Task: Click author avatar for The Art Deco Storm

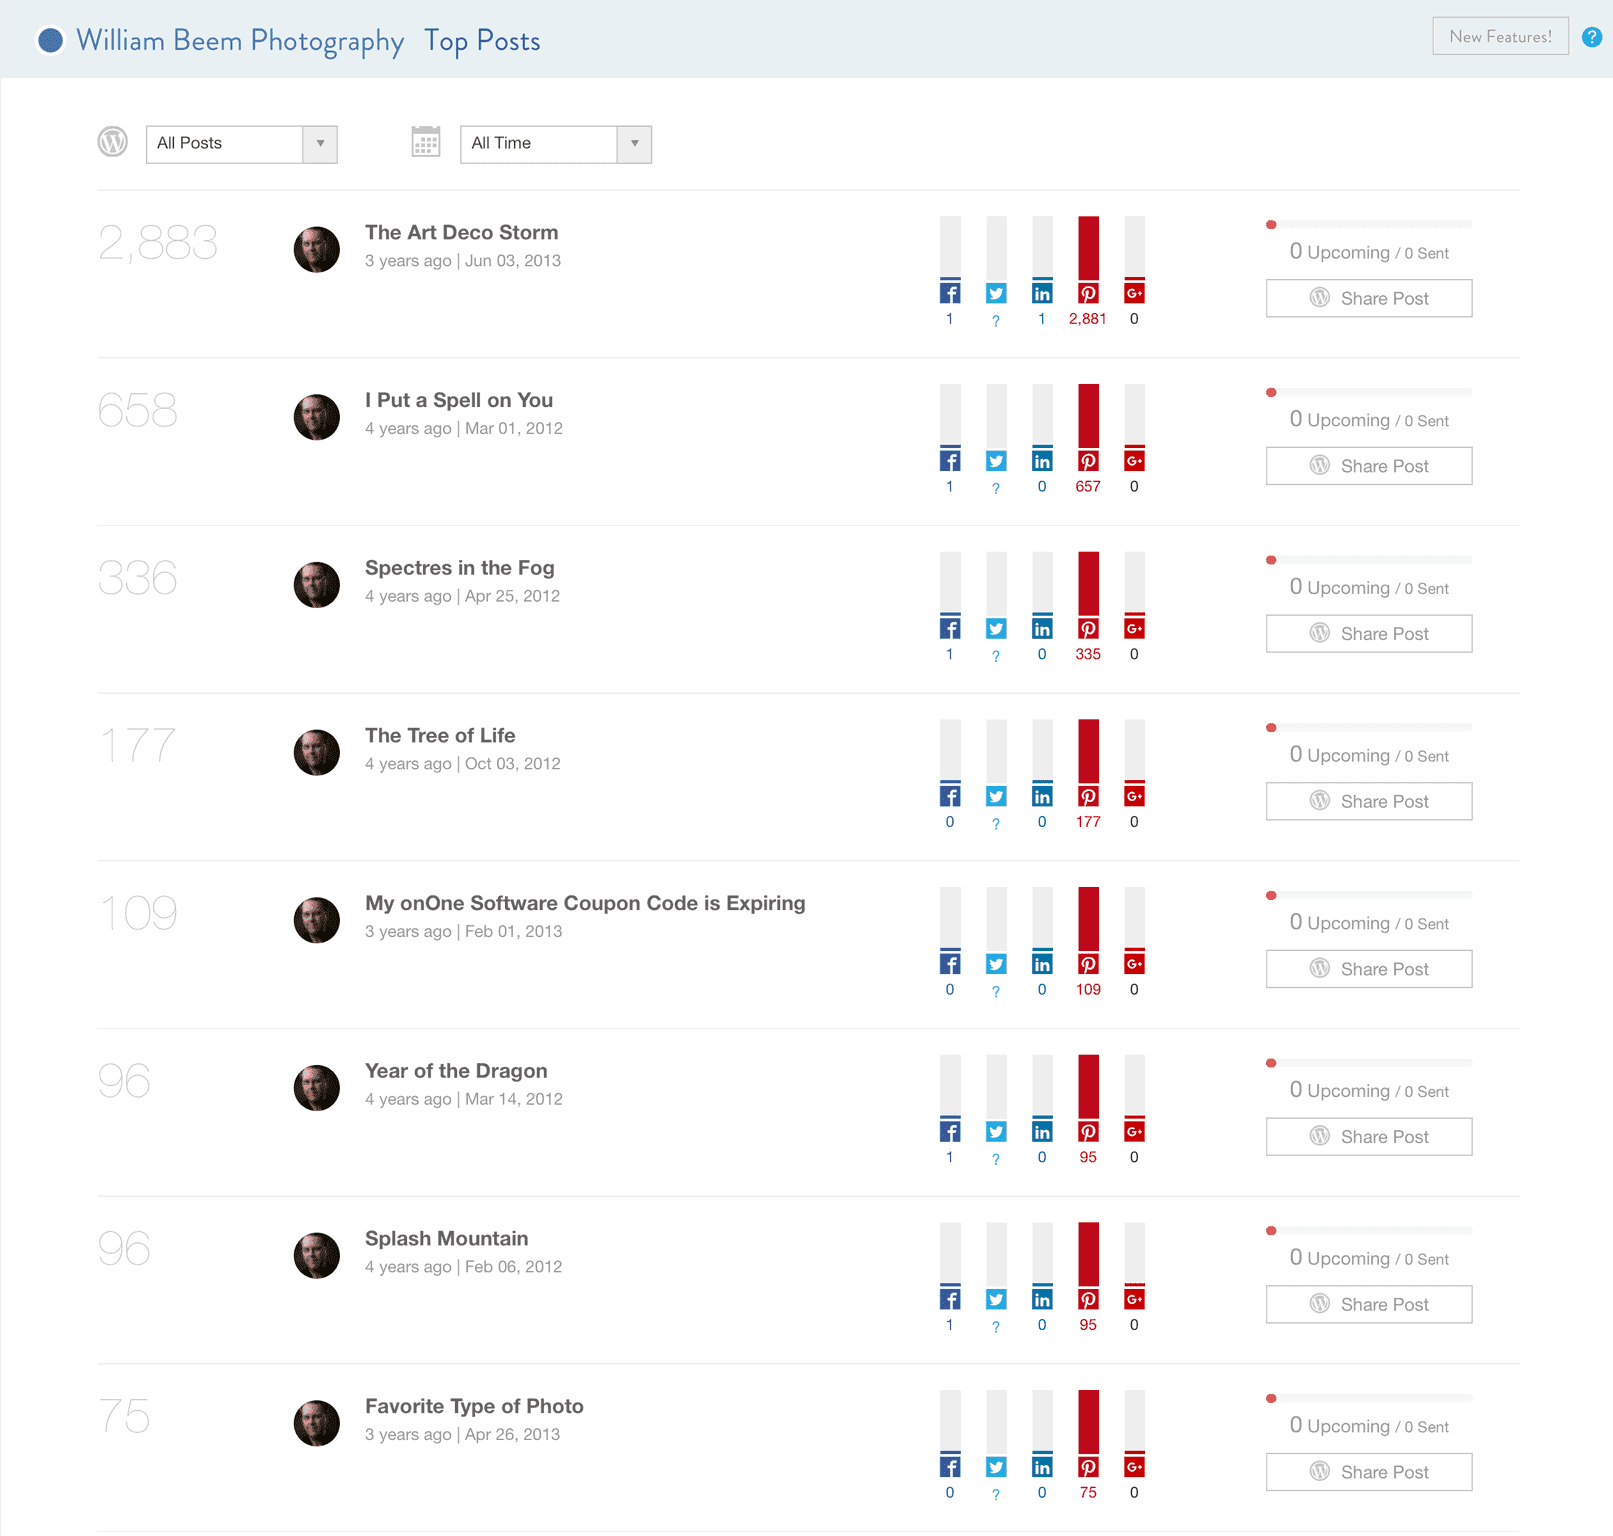Action: 317,249
